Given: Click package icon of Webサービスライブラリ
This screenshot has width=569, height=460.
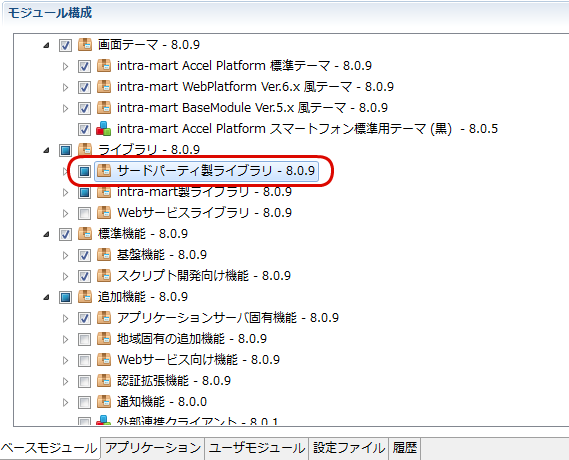Looking at the screenshot, I should click(104, 213).
